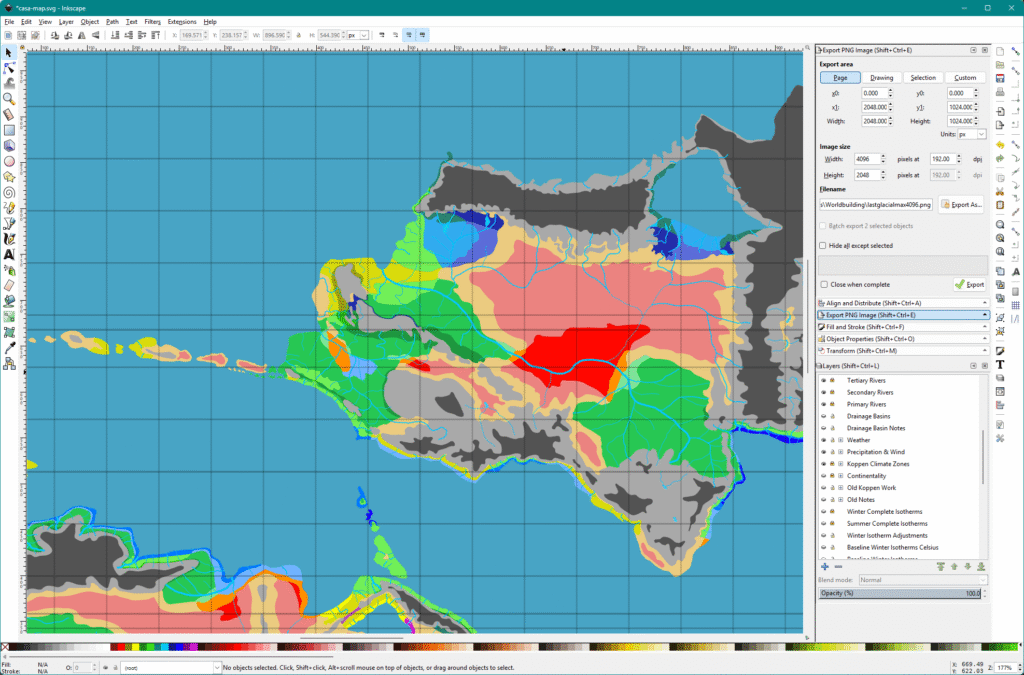Screen dimensions: 1024x675
Task: Lower layer to bottom icon
Action: point(981,567)
